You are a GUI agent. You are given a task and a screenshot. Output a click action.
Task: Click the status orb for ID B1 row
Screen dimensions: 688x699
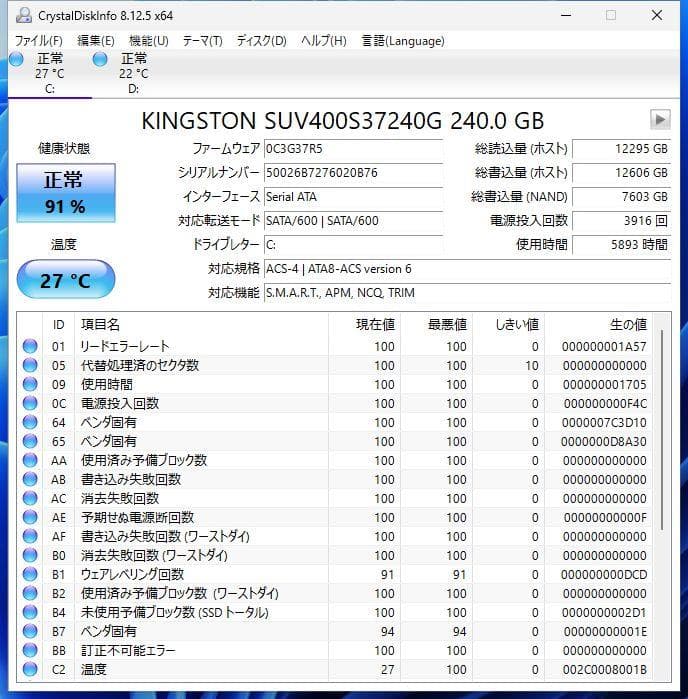(x=30, y=575)
